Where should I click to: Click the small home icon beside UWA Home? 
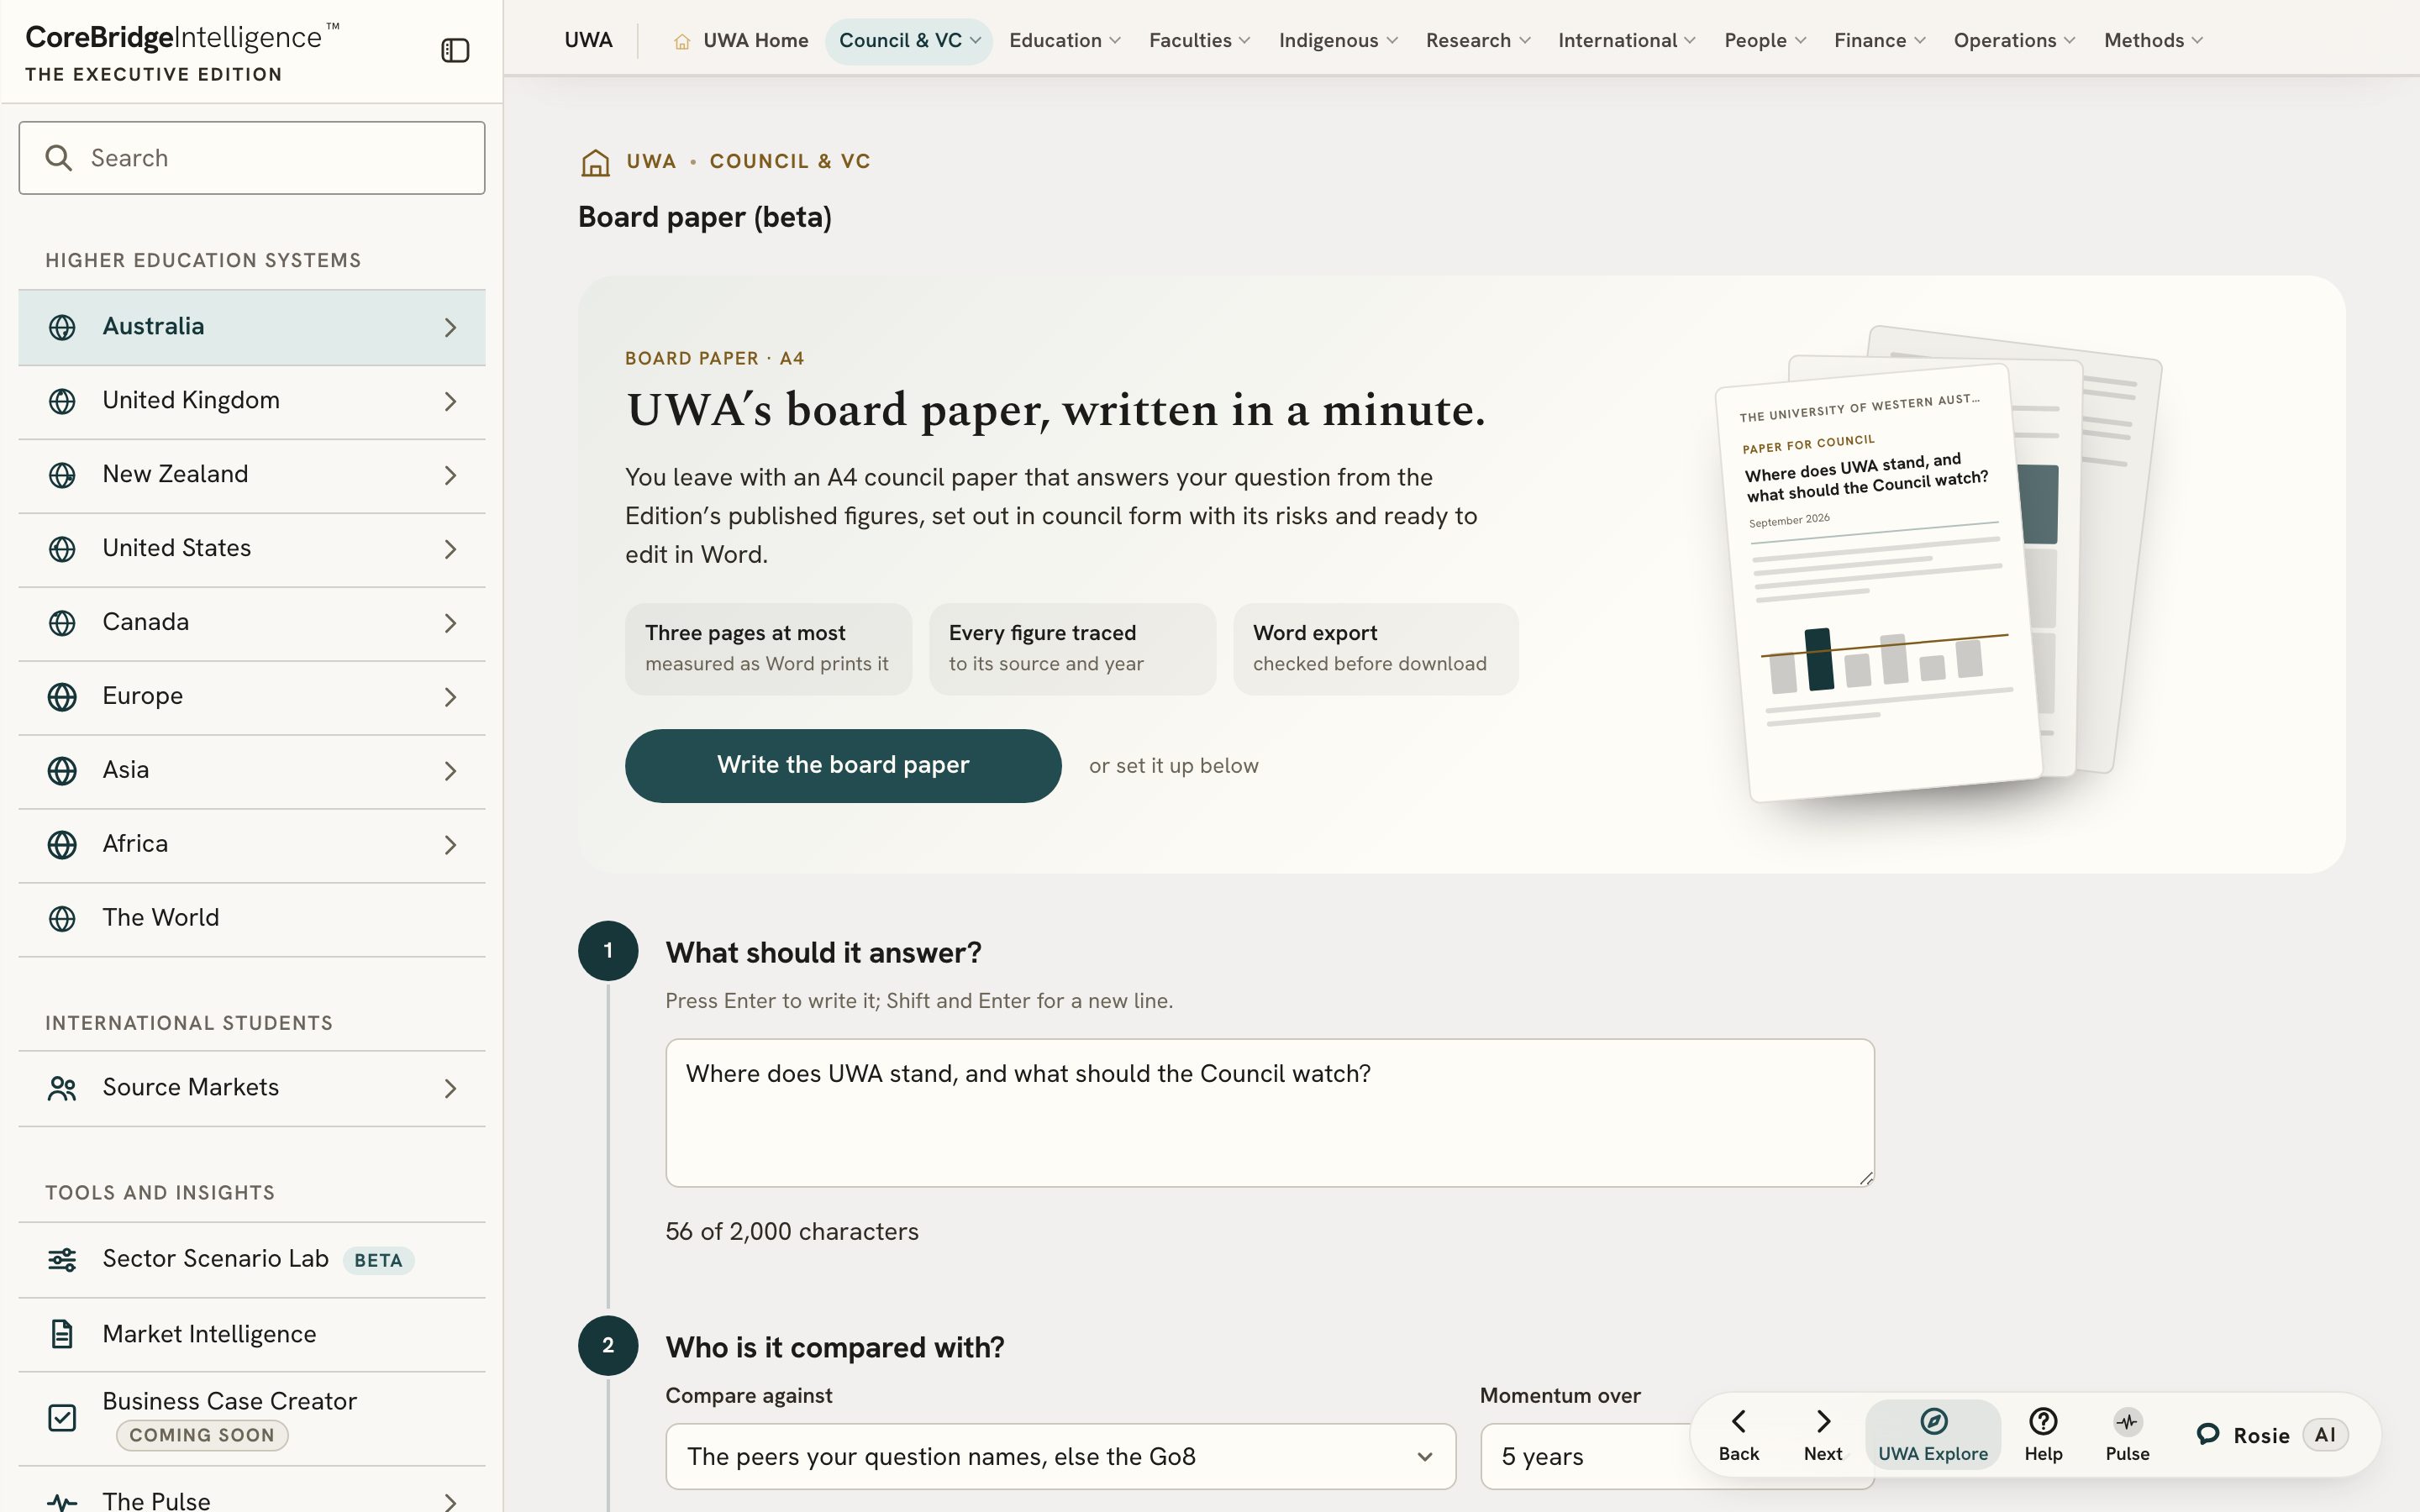click(682, 41)
